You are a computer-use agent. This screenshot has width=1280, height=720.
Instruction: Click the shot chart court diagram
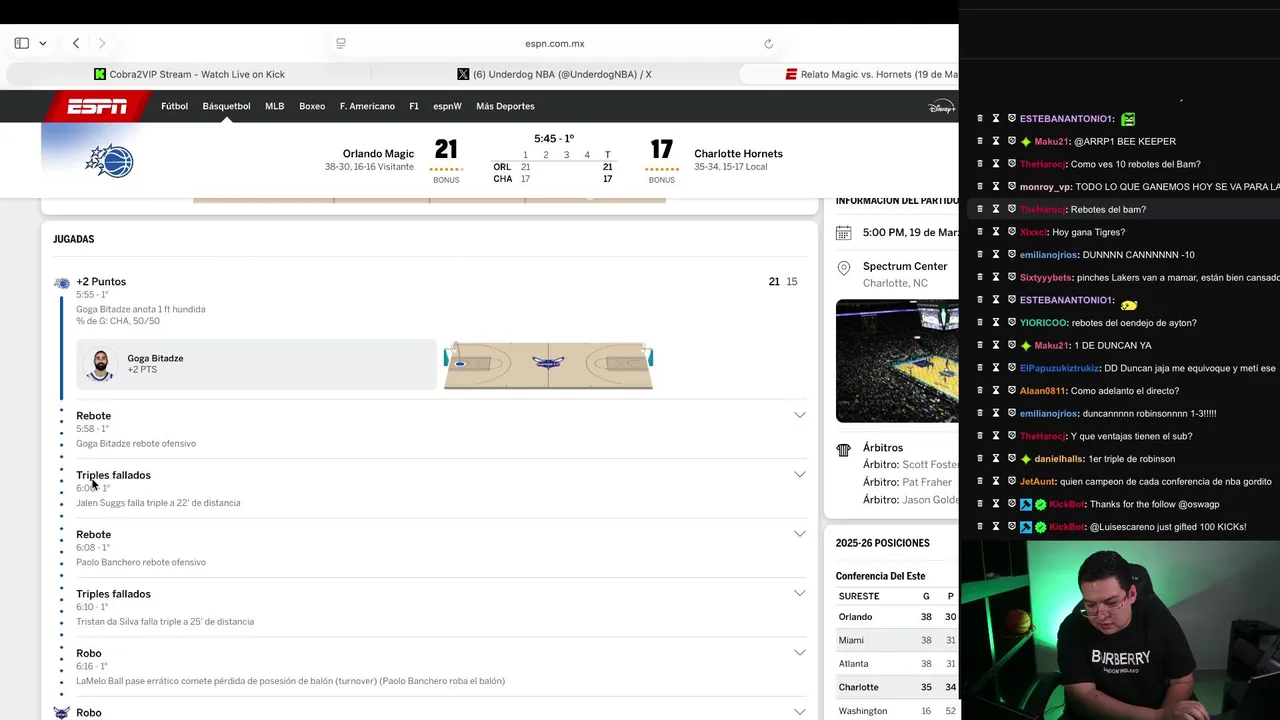pyautogui.click(x=548, y=365)
